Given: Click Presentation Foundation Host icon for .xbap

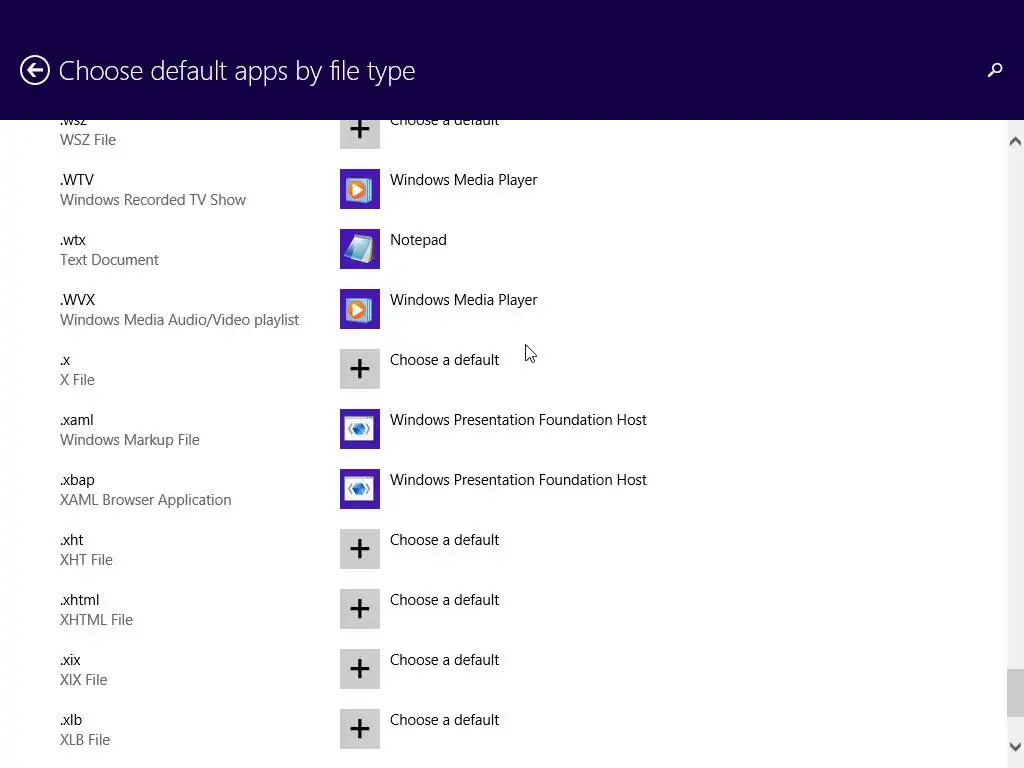Looking at the screenshot, I should [x=360, y=489].
